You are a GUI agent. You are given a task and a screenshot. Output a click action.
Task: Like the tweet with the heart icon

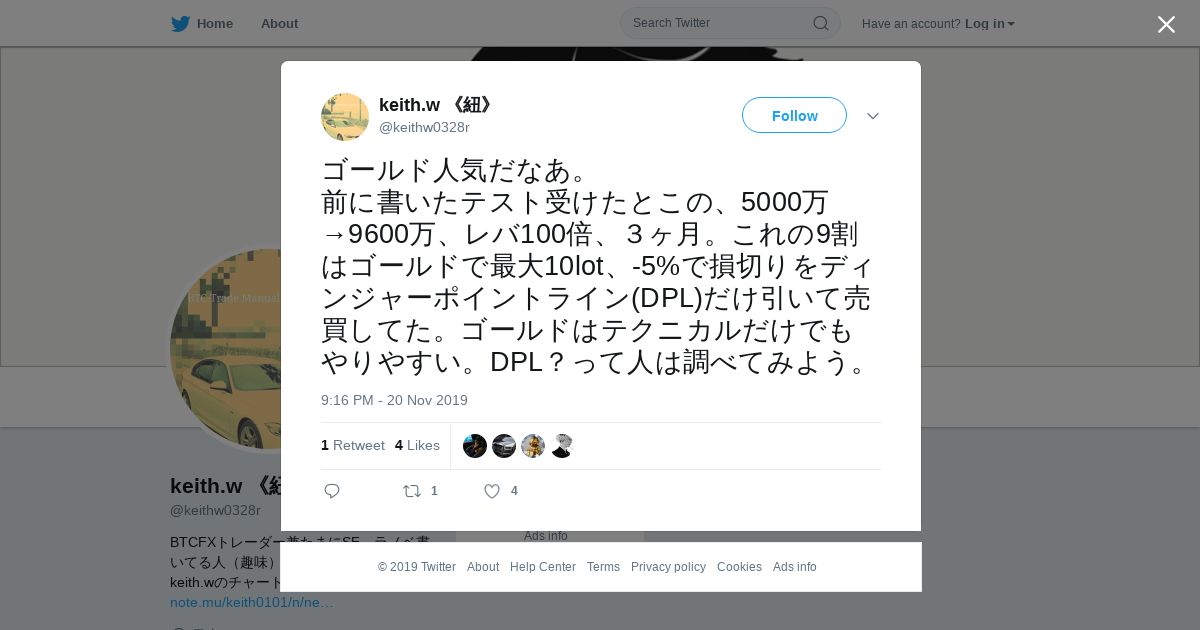(x=492, y=491)
